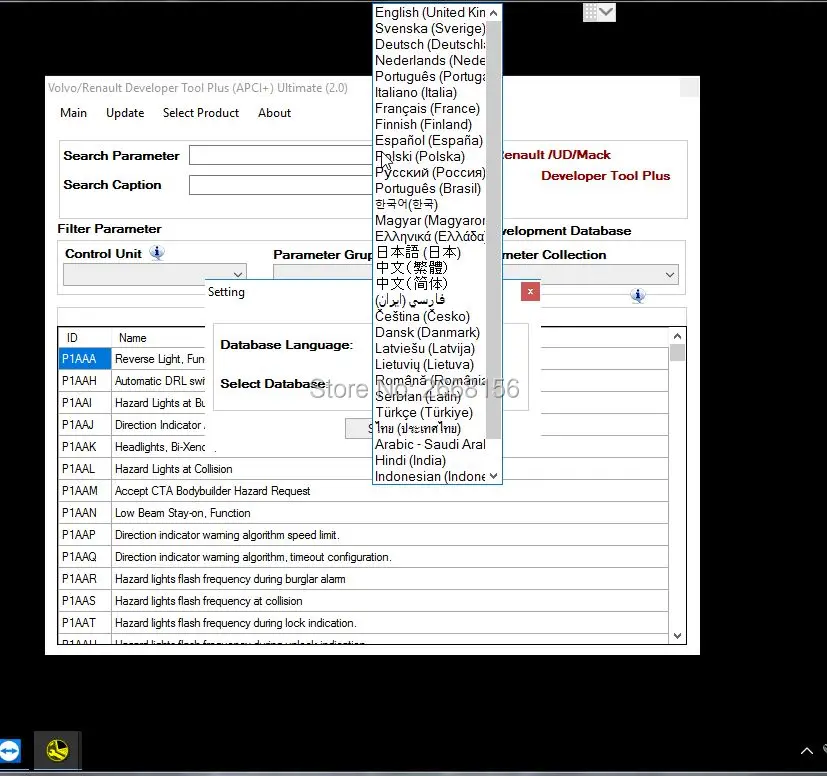Open the Select Product menu

201,113
